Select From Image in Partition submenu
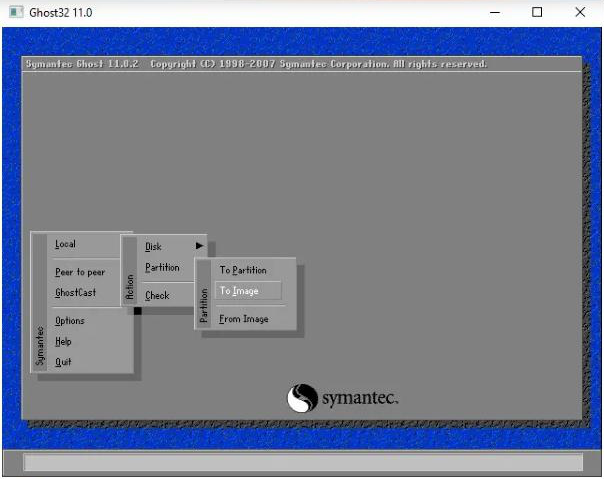Viewport: 604px width, 479px height. click(x=244, y=319)
